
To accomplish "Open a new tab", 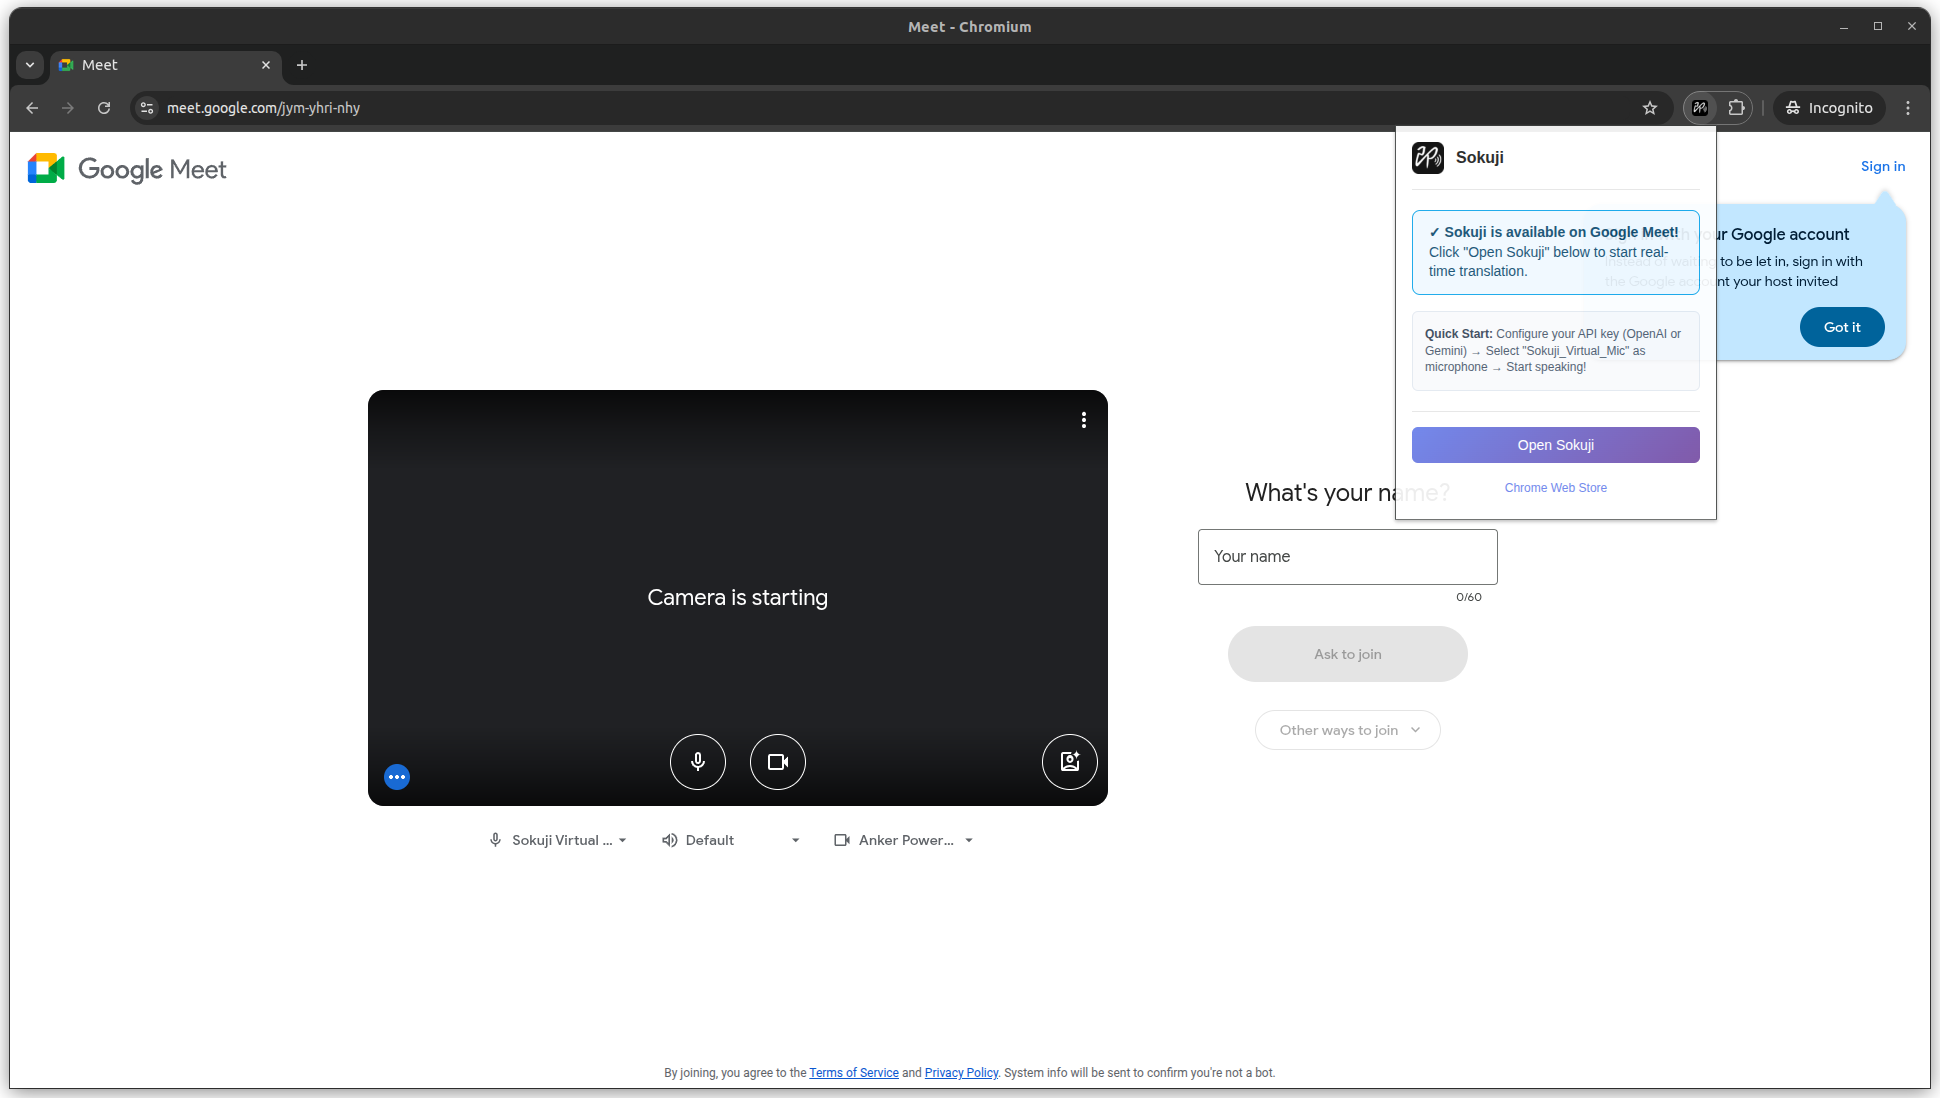I will point(302,65).
